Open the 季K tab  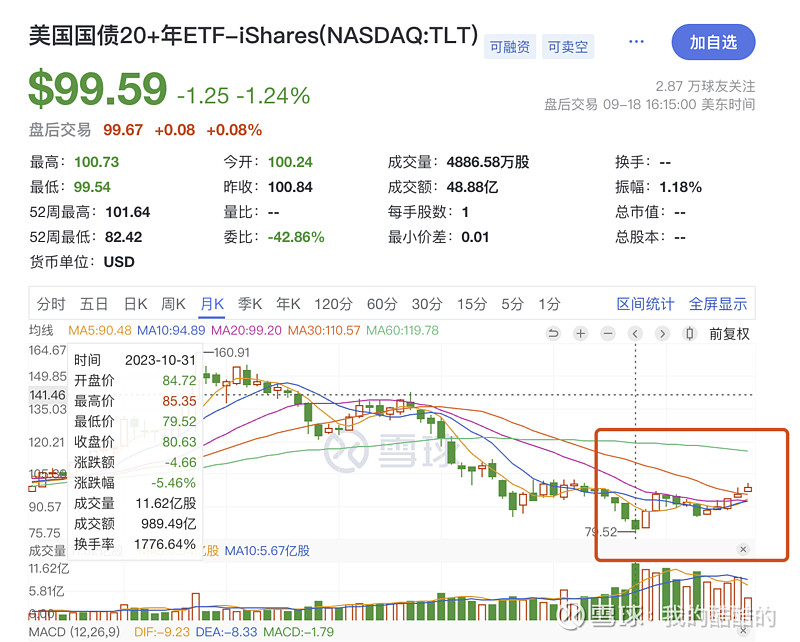pos(250,304)
